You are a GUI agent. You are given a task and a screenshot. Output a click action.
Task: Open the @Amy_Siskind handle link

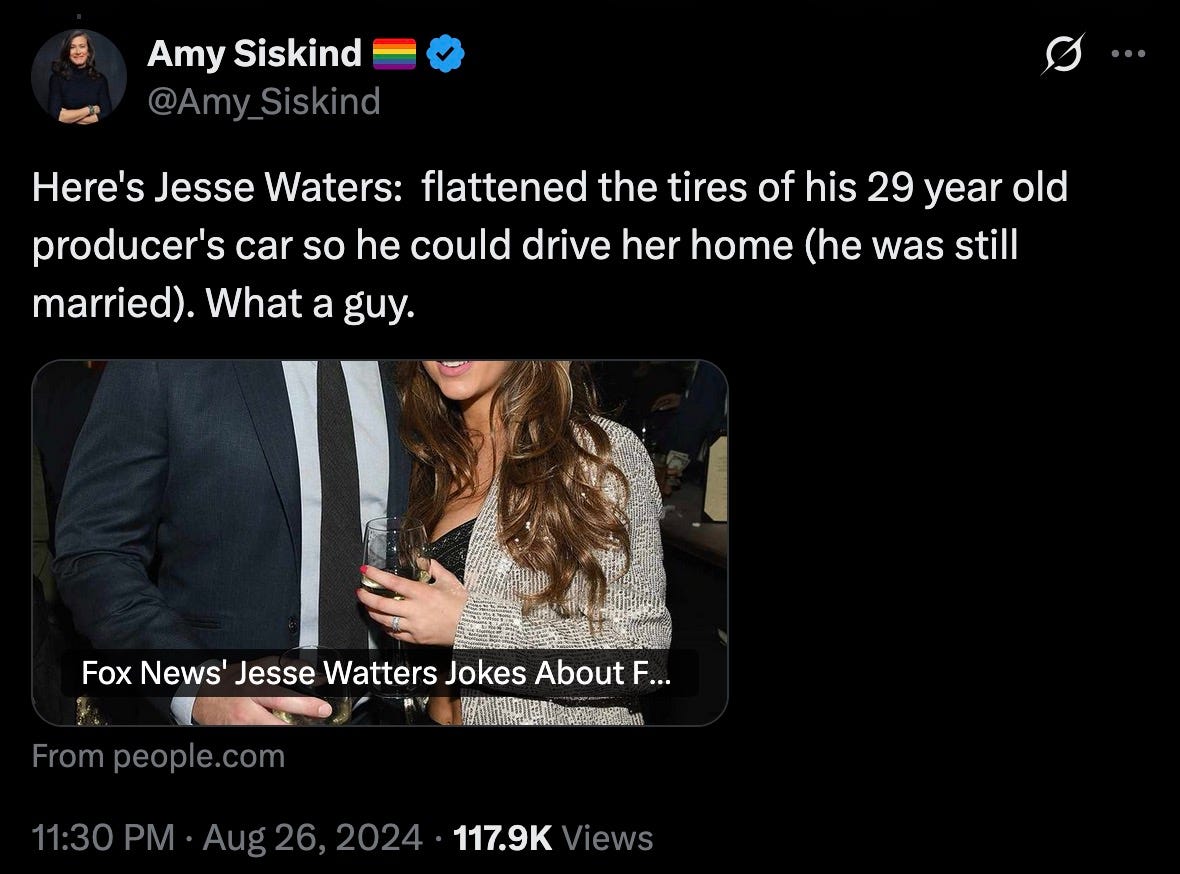pyautogui.click(x=264, y=102)
